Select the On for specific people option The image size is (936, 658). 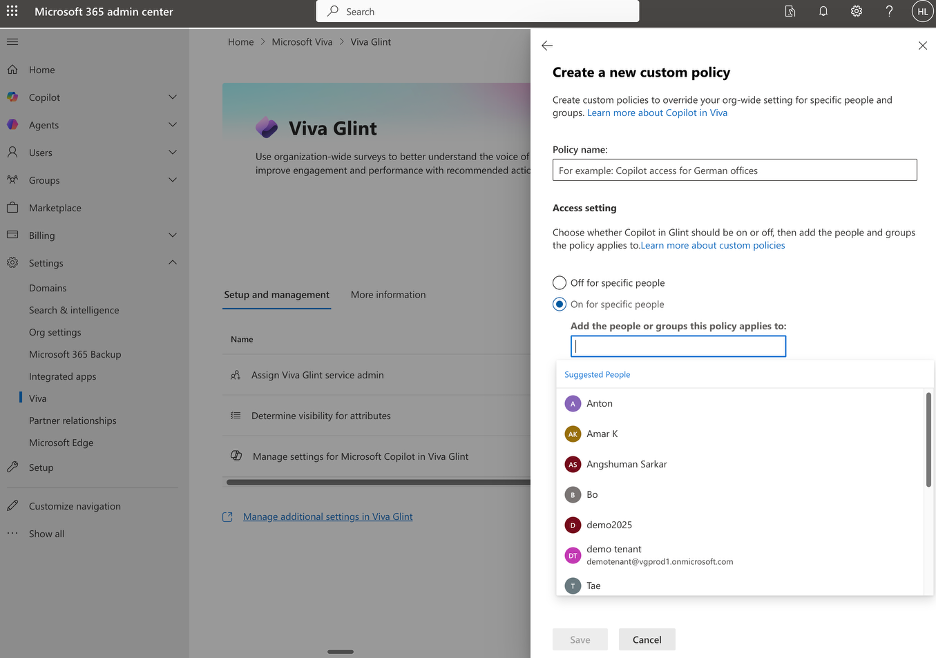[x=560, y=304]
